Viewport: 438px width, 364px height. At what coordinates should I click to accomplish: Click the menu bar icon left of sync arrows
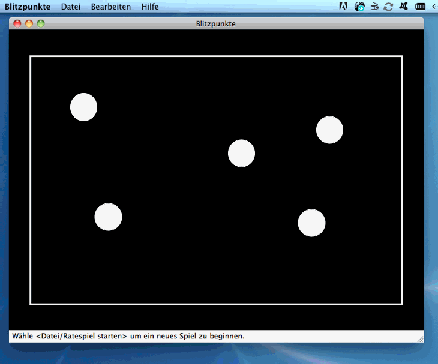(x=375, y=6)
